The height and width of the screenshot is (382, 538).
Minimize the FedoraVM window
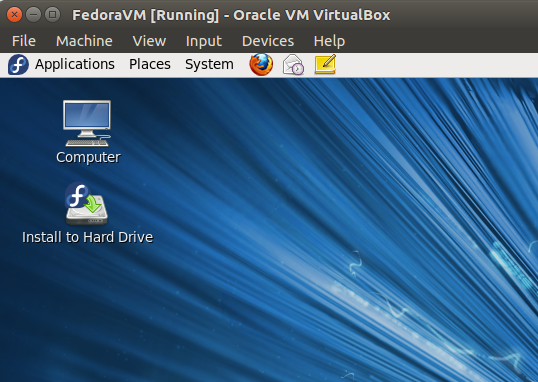click(33, 15)
